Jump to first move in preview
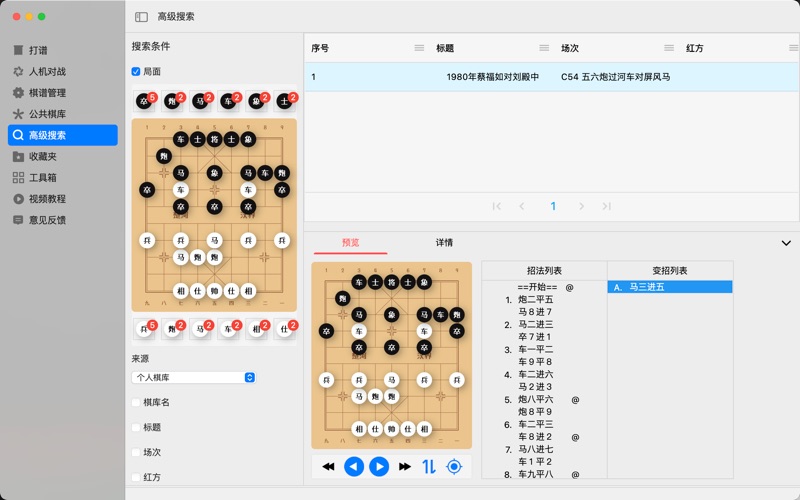The image size is (800, 500). (x=329, y=466)
